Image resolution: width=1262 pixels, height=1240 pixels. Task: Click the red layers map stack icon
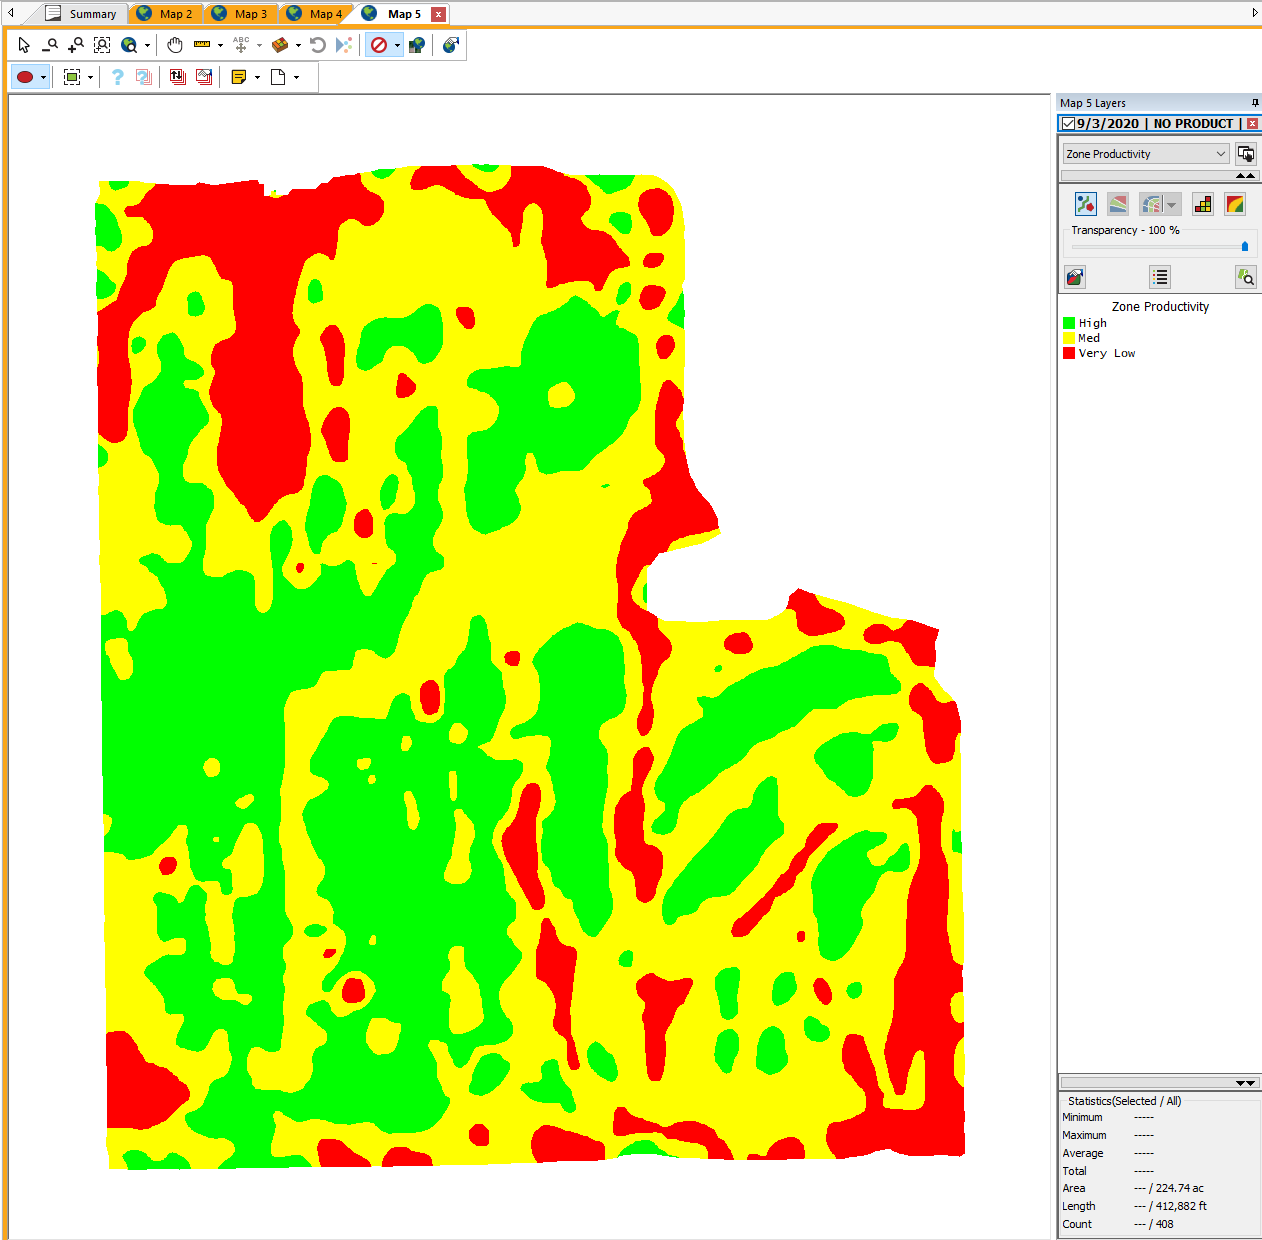click(204, 77)
